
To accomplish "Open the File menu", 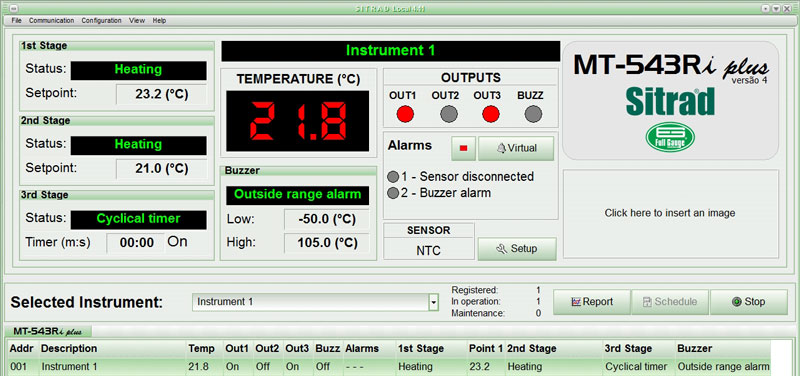I will point(16,20).
